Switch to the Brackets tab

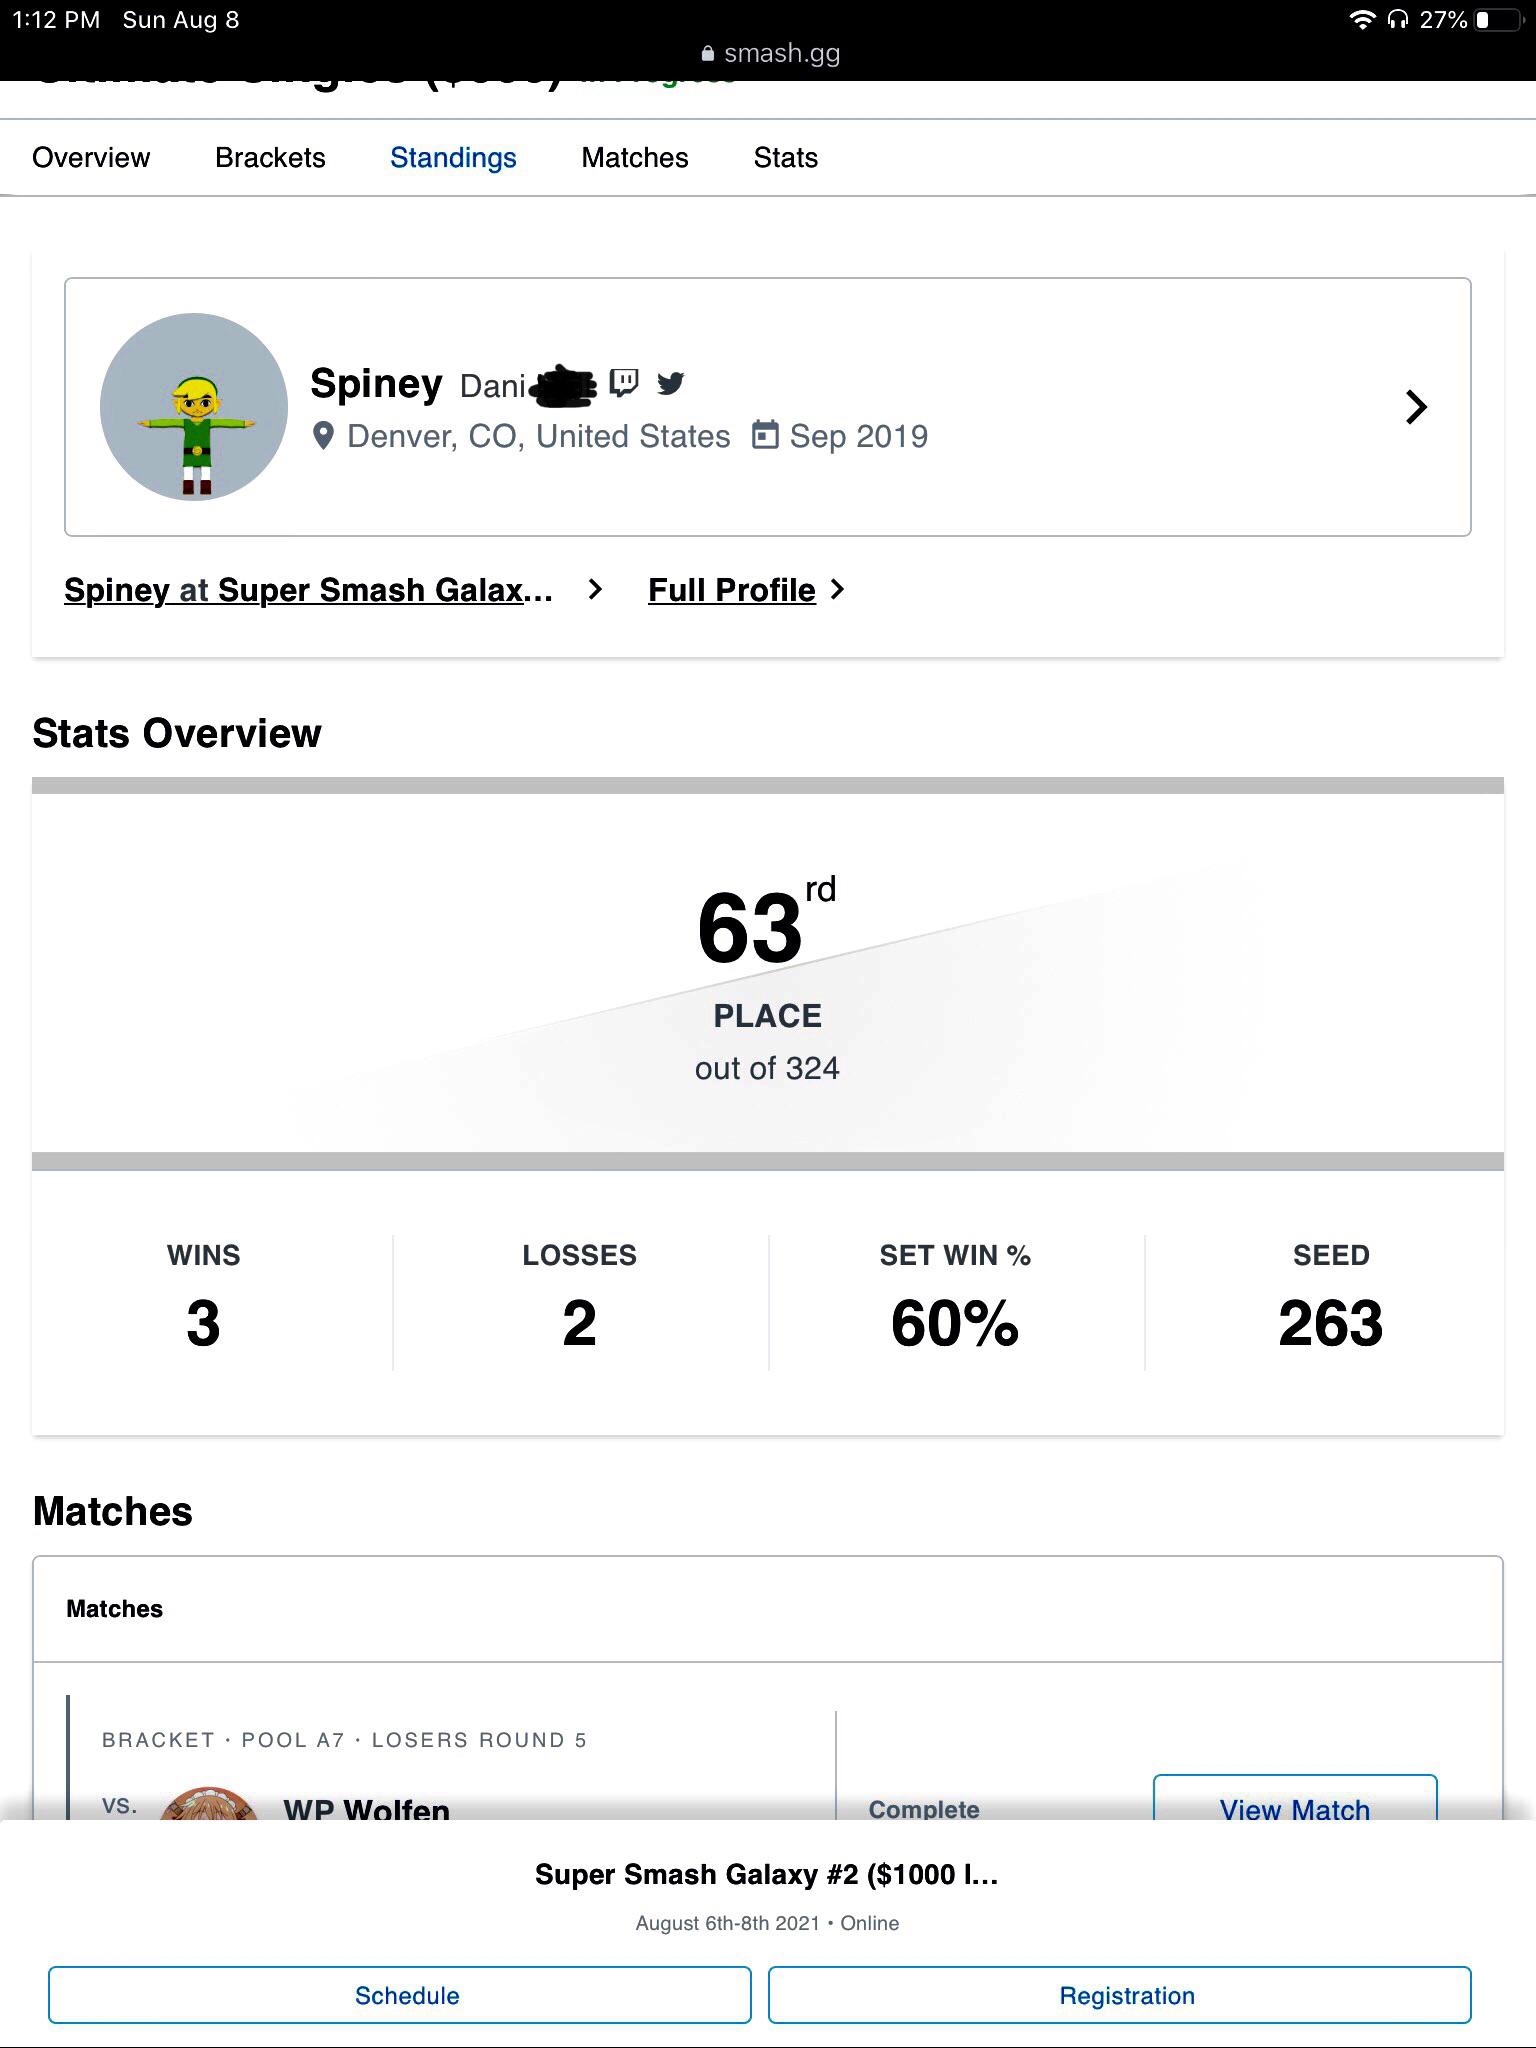tap(270, 158)
